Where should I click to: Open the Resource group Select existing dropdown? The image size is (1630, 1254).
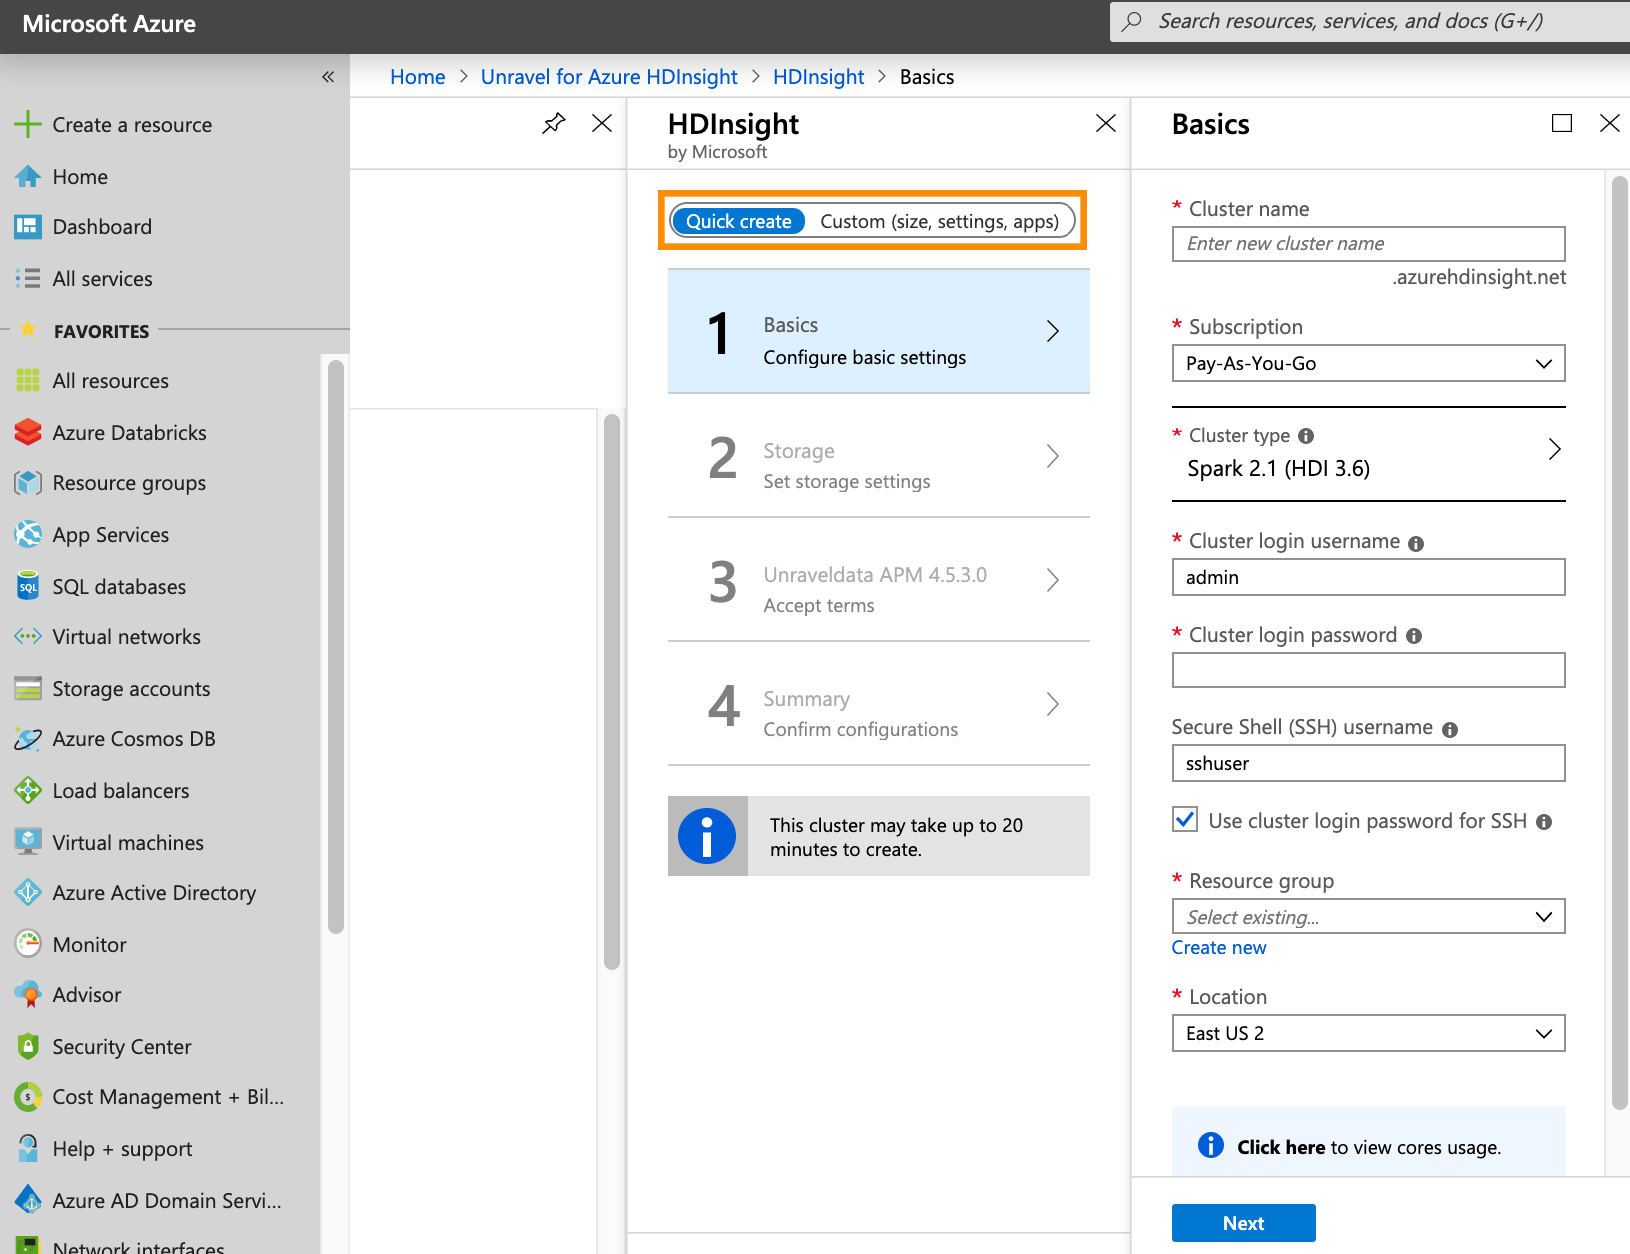point(1368,916)
